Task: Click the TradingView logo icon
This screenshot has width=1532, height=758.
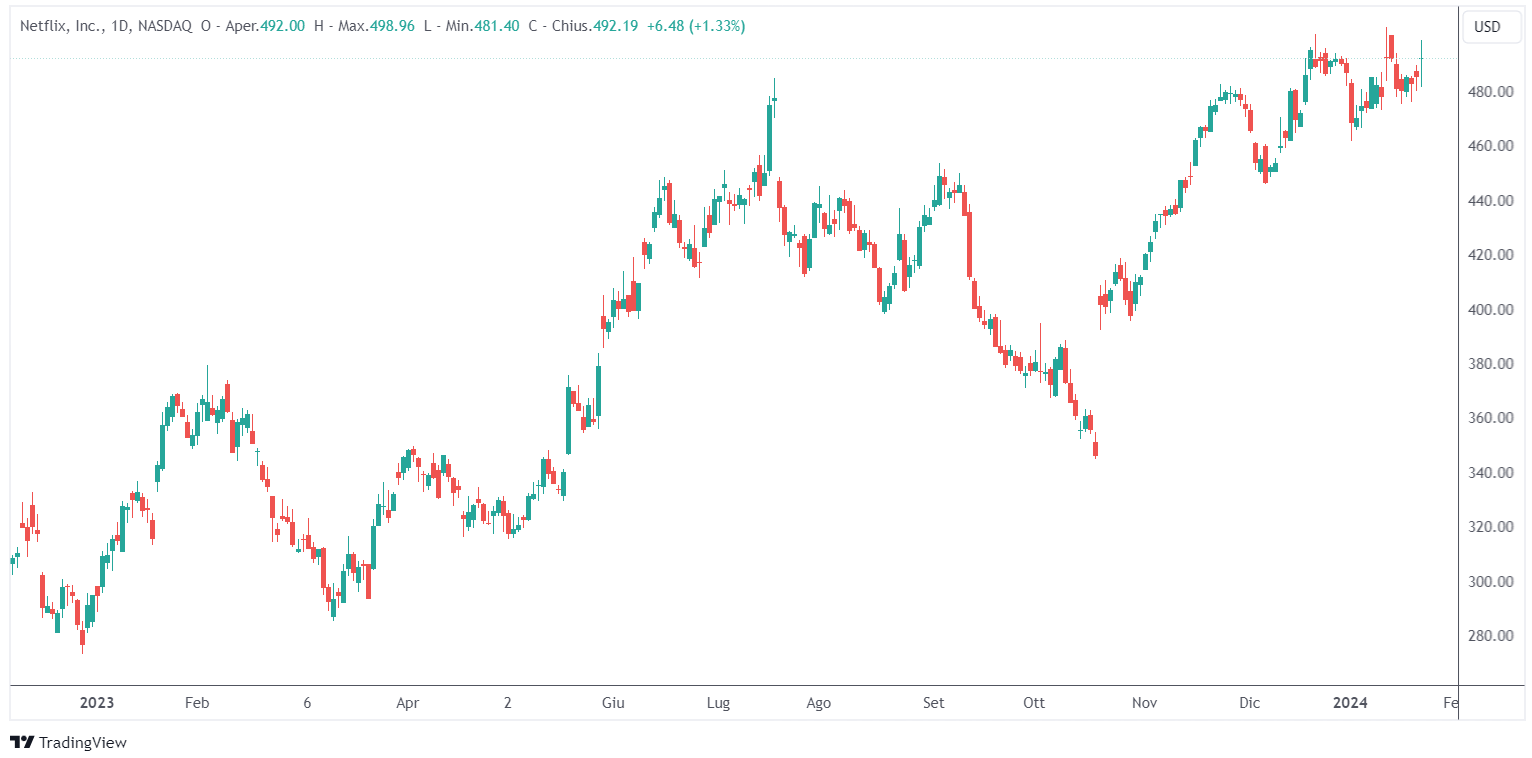Action: [x=22, y=743]
